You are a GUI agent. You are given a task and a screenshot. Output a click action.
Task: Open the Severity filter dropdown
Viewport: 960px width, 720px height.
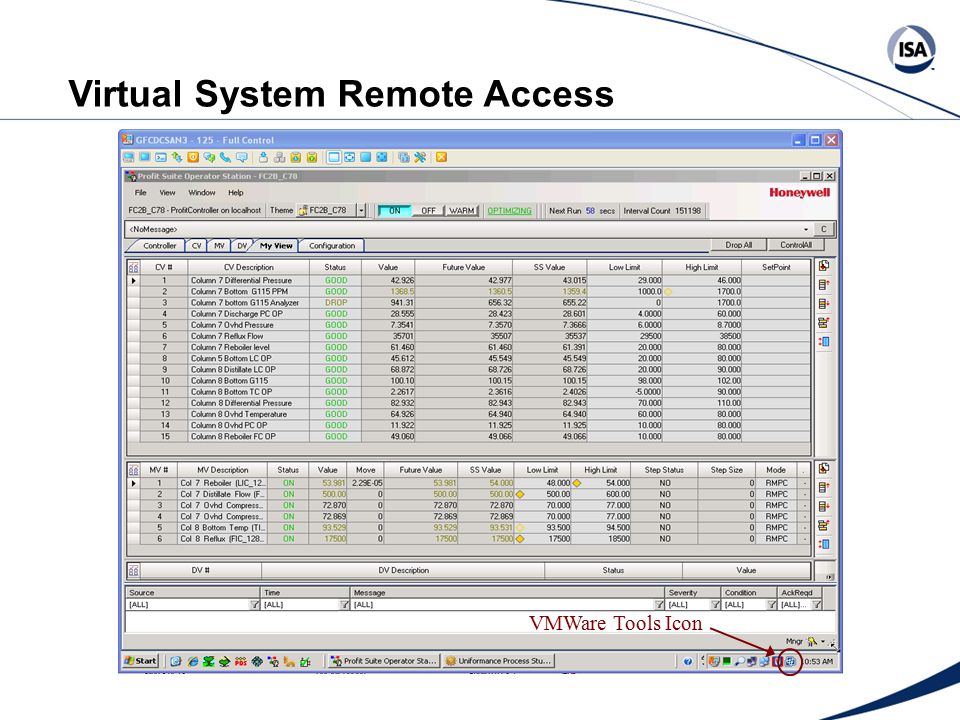coord(715,604)
